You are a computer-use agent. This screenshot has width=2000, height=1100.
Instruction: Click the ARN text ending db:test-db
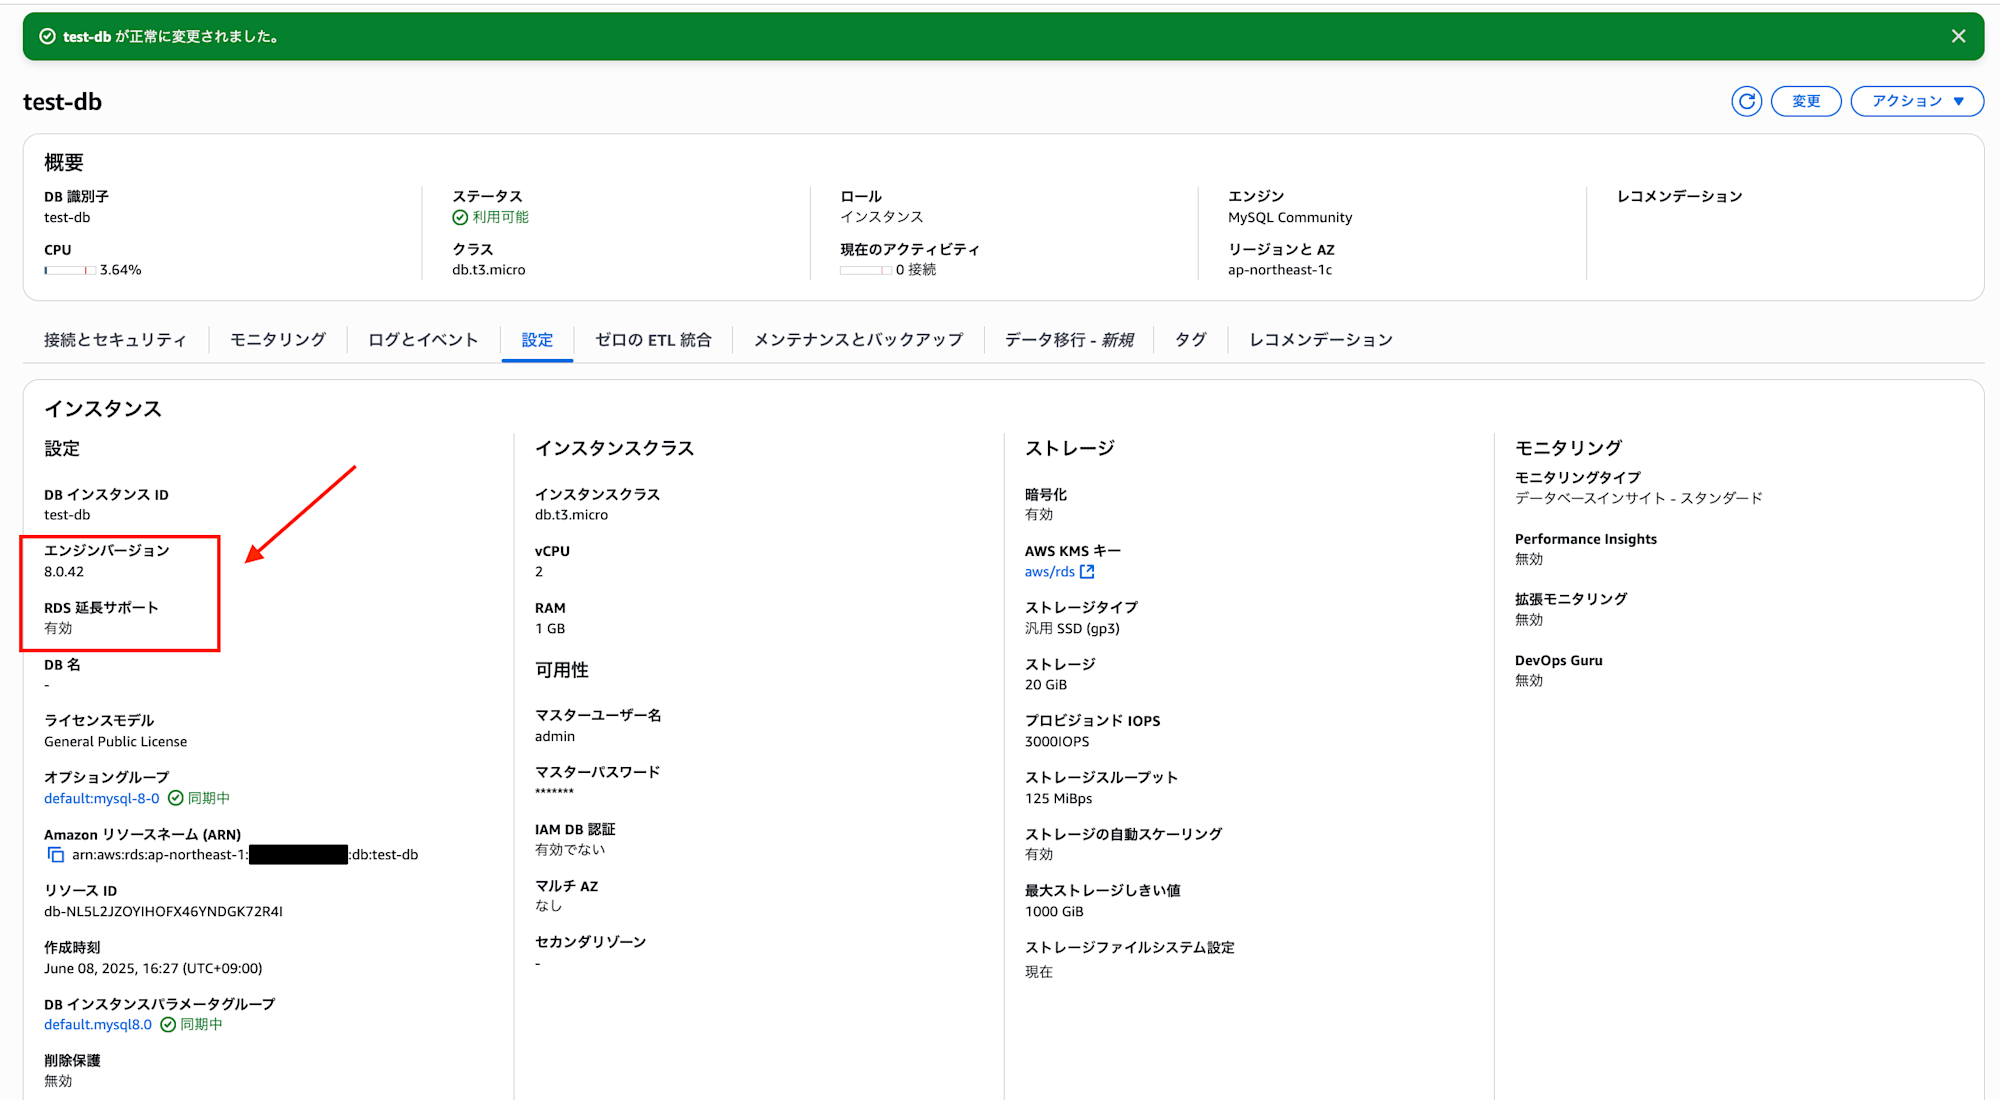click(245, 855)
